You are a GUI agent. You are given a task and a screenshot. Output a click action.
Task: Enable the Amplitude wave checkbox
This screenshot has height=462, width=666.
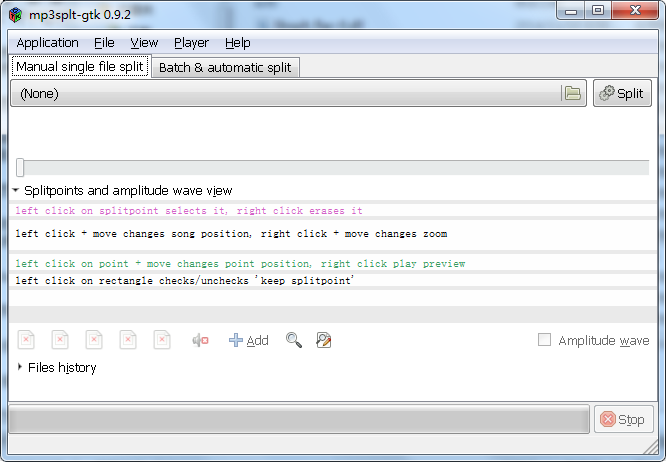click(x=544, y=340)
